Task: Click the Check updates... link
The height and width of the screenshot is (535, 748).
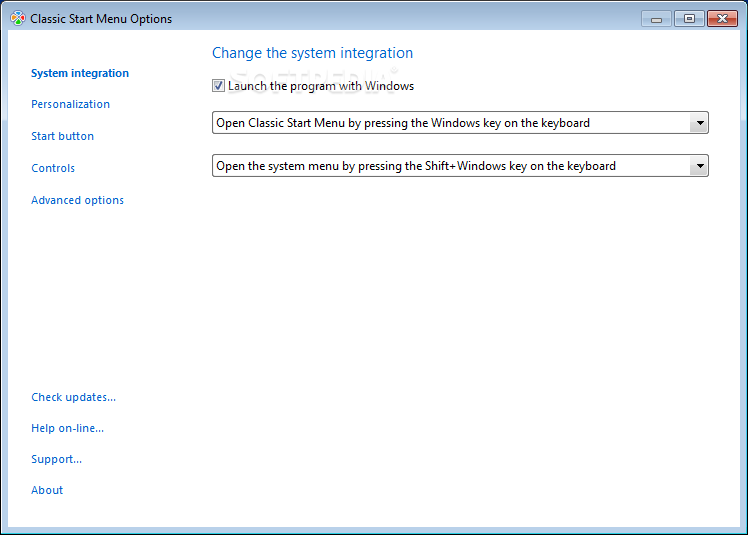Action: coord(73,397)
